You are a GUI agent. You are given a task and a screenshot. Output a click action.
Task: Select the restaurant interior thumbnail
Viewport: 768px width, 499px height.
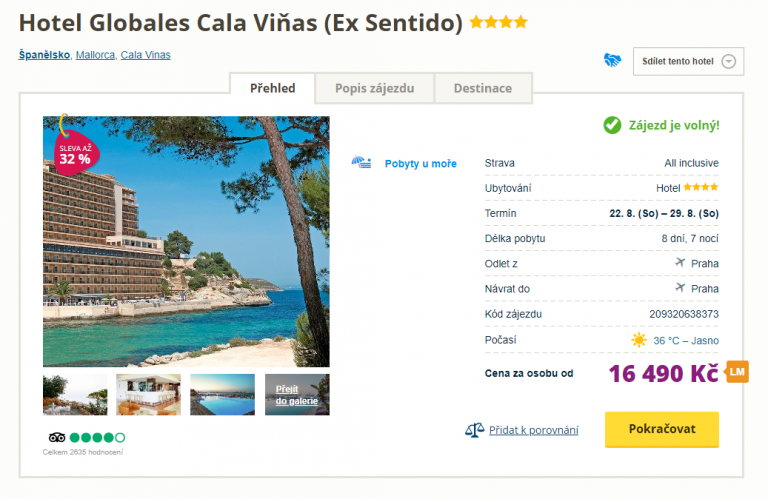pyautogui.click(x=148, y=394)
